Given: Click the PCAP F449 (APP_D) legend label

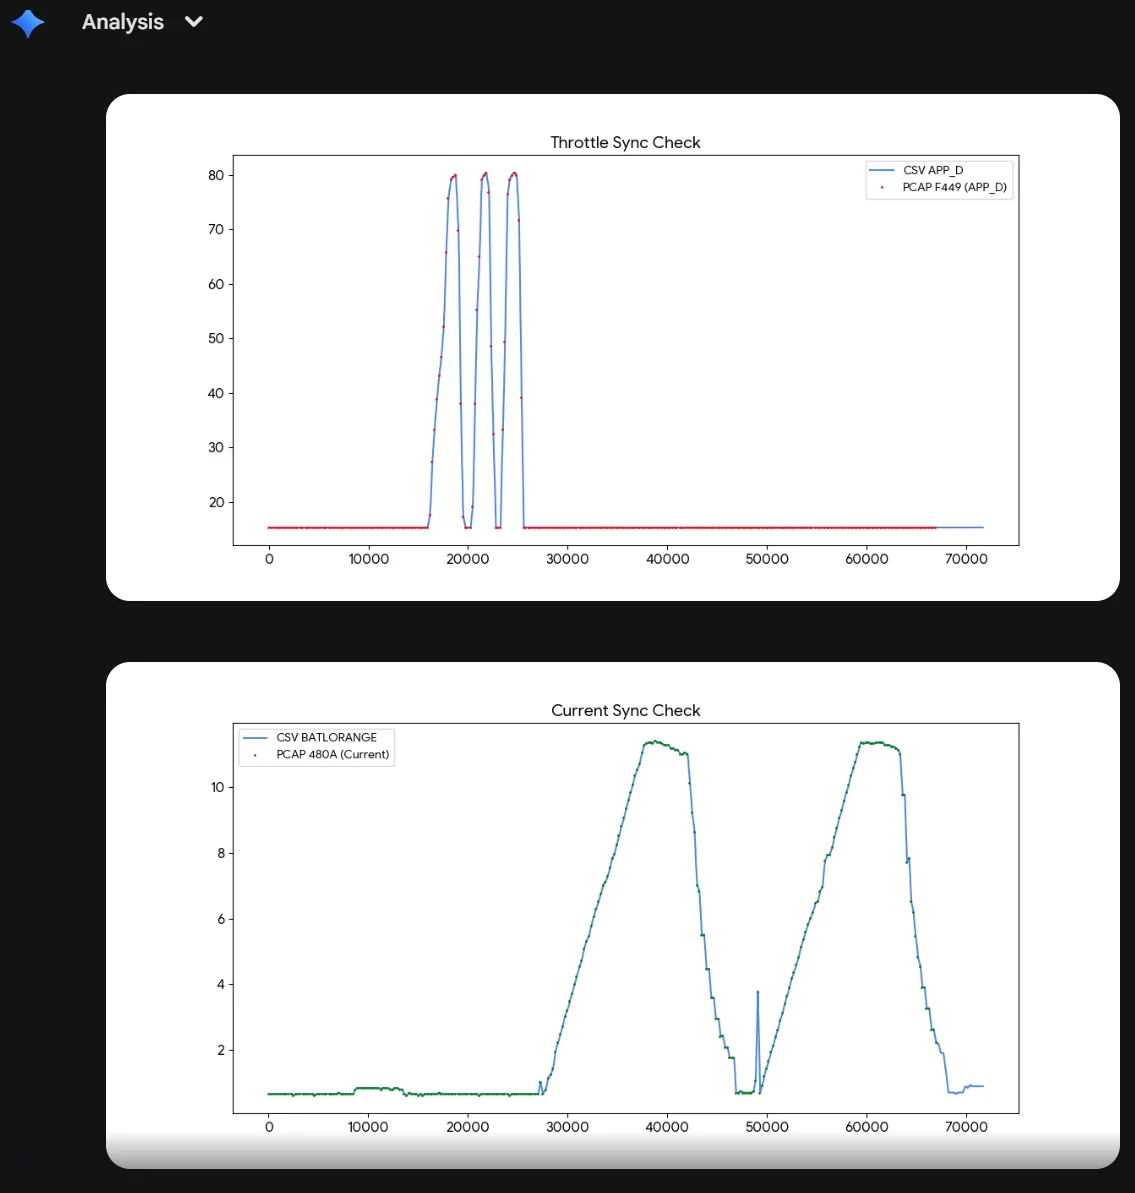Looking at the screenshot, I should point(954,187).
